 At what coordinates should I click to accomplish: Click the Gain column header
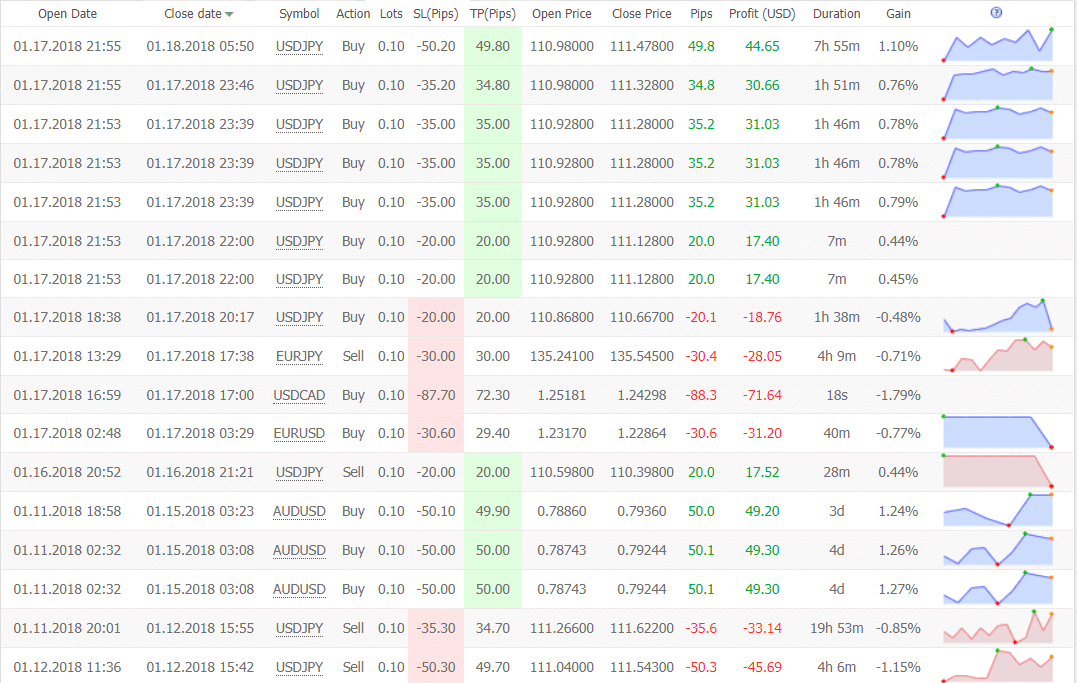pos(898,14)
